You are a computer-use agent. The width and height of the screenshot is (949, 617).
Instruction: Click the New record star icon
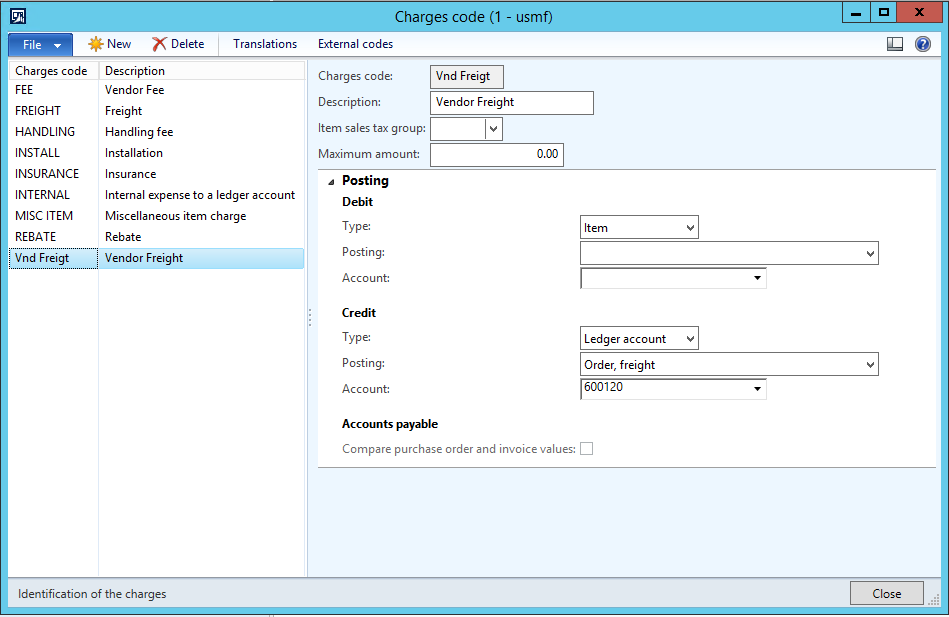[96, 44]
